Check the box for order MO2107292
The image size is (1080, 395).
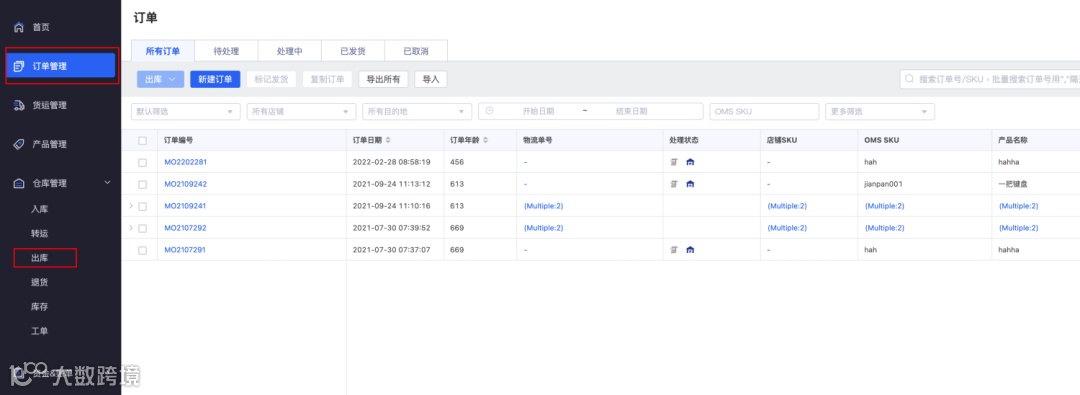[143, 228]
